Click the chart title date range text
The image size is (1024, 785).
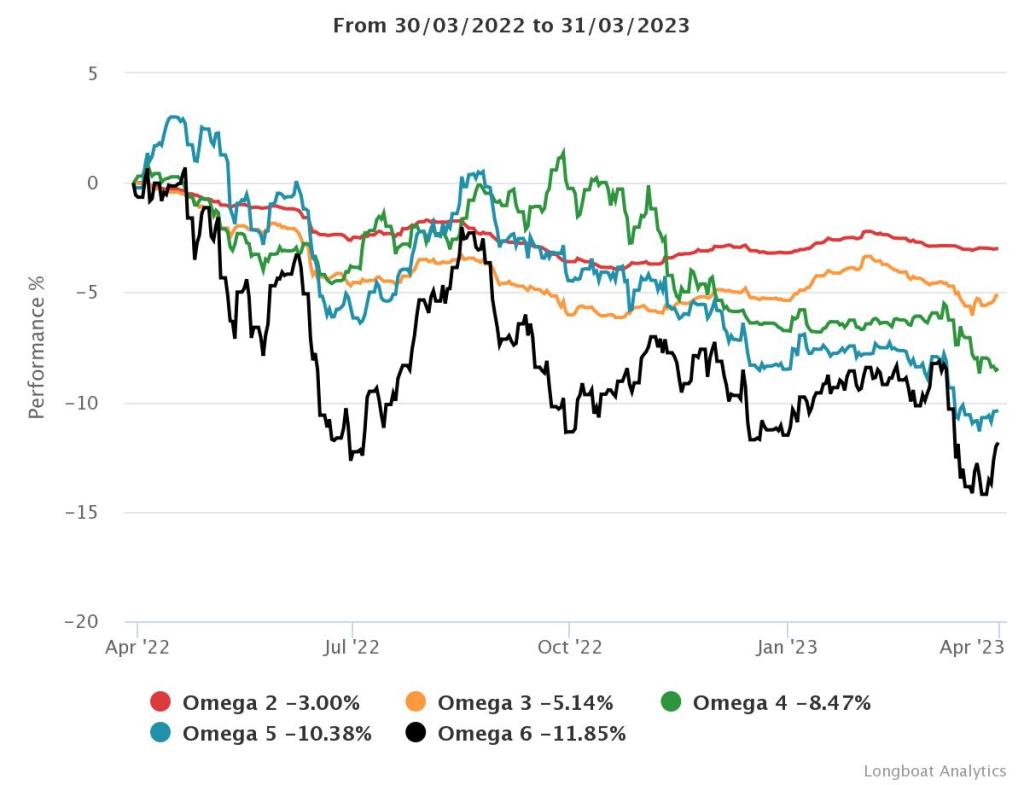[x=511, y=26]
